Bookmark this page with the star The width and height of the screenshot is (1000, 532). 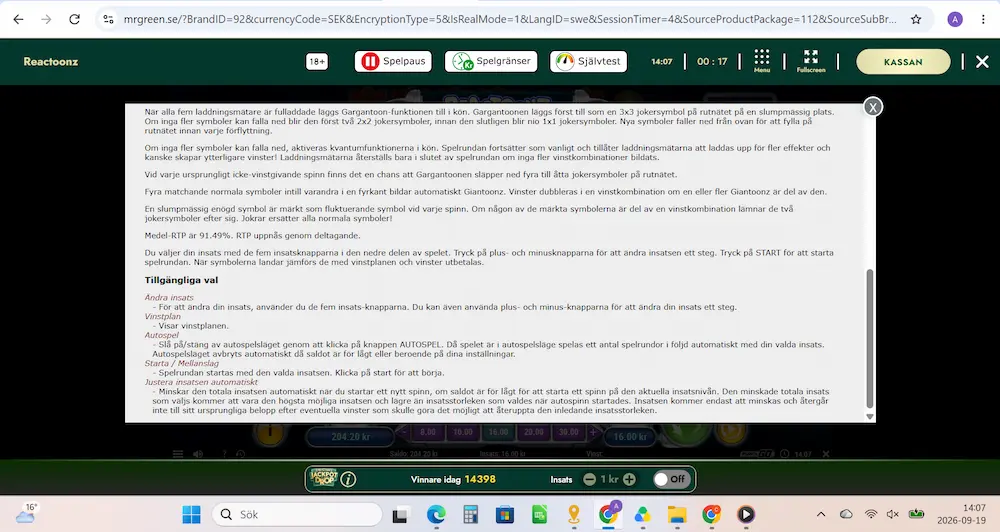tap(916, 19)
